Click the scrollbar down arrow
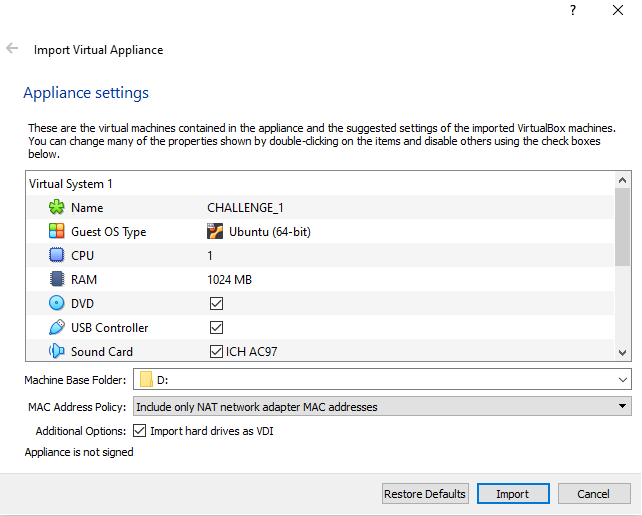Image resolution: width=642 pixels, height=516 pixels. (x=623, y=352)
